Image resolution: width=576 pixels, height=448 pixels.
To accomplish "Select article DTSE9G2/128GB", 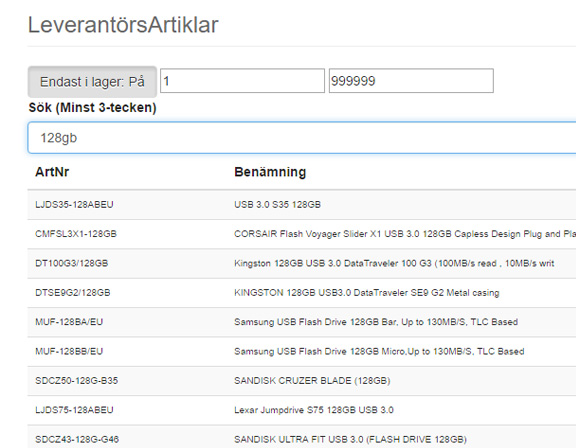I will [73, 293].
